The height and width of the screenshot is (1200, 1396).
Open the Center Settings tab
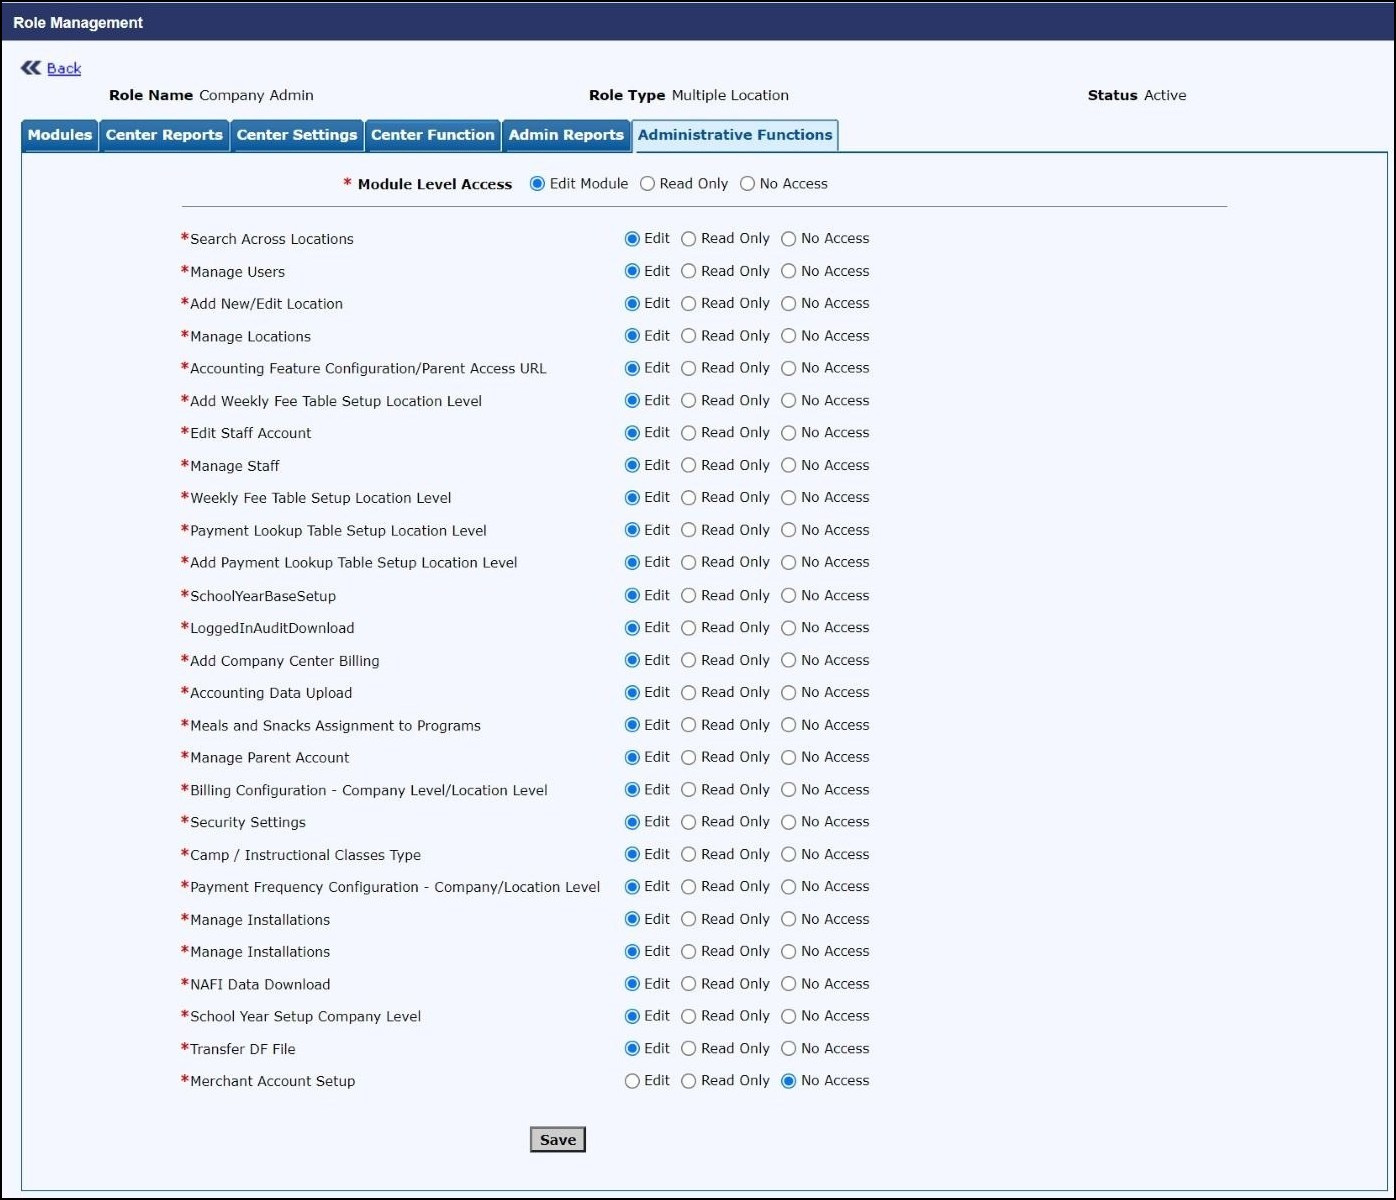pyautogui.click(x=297, y=135)
